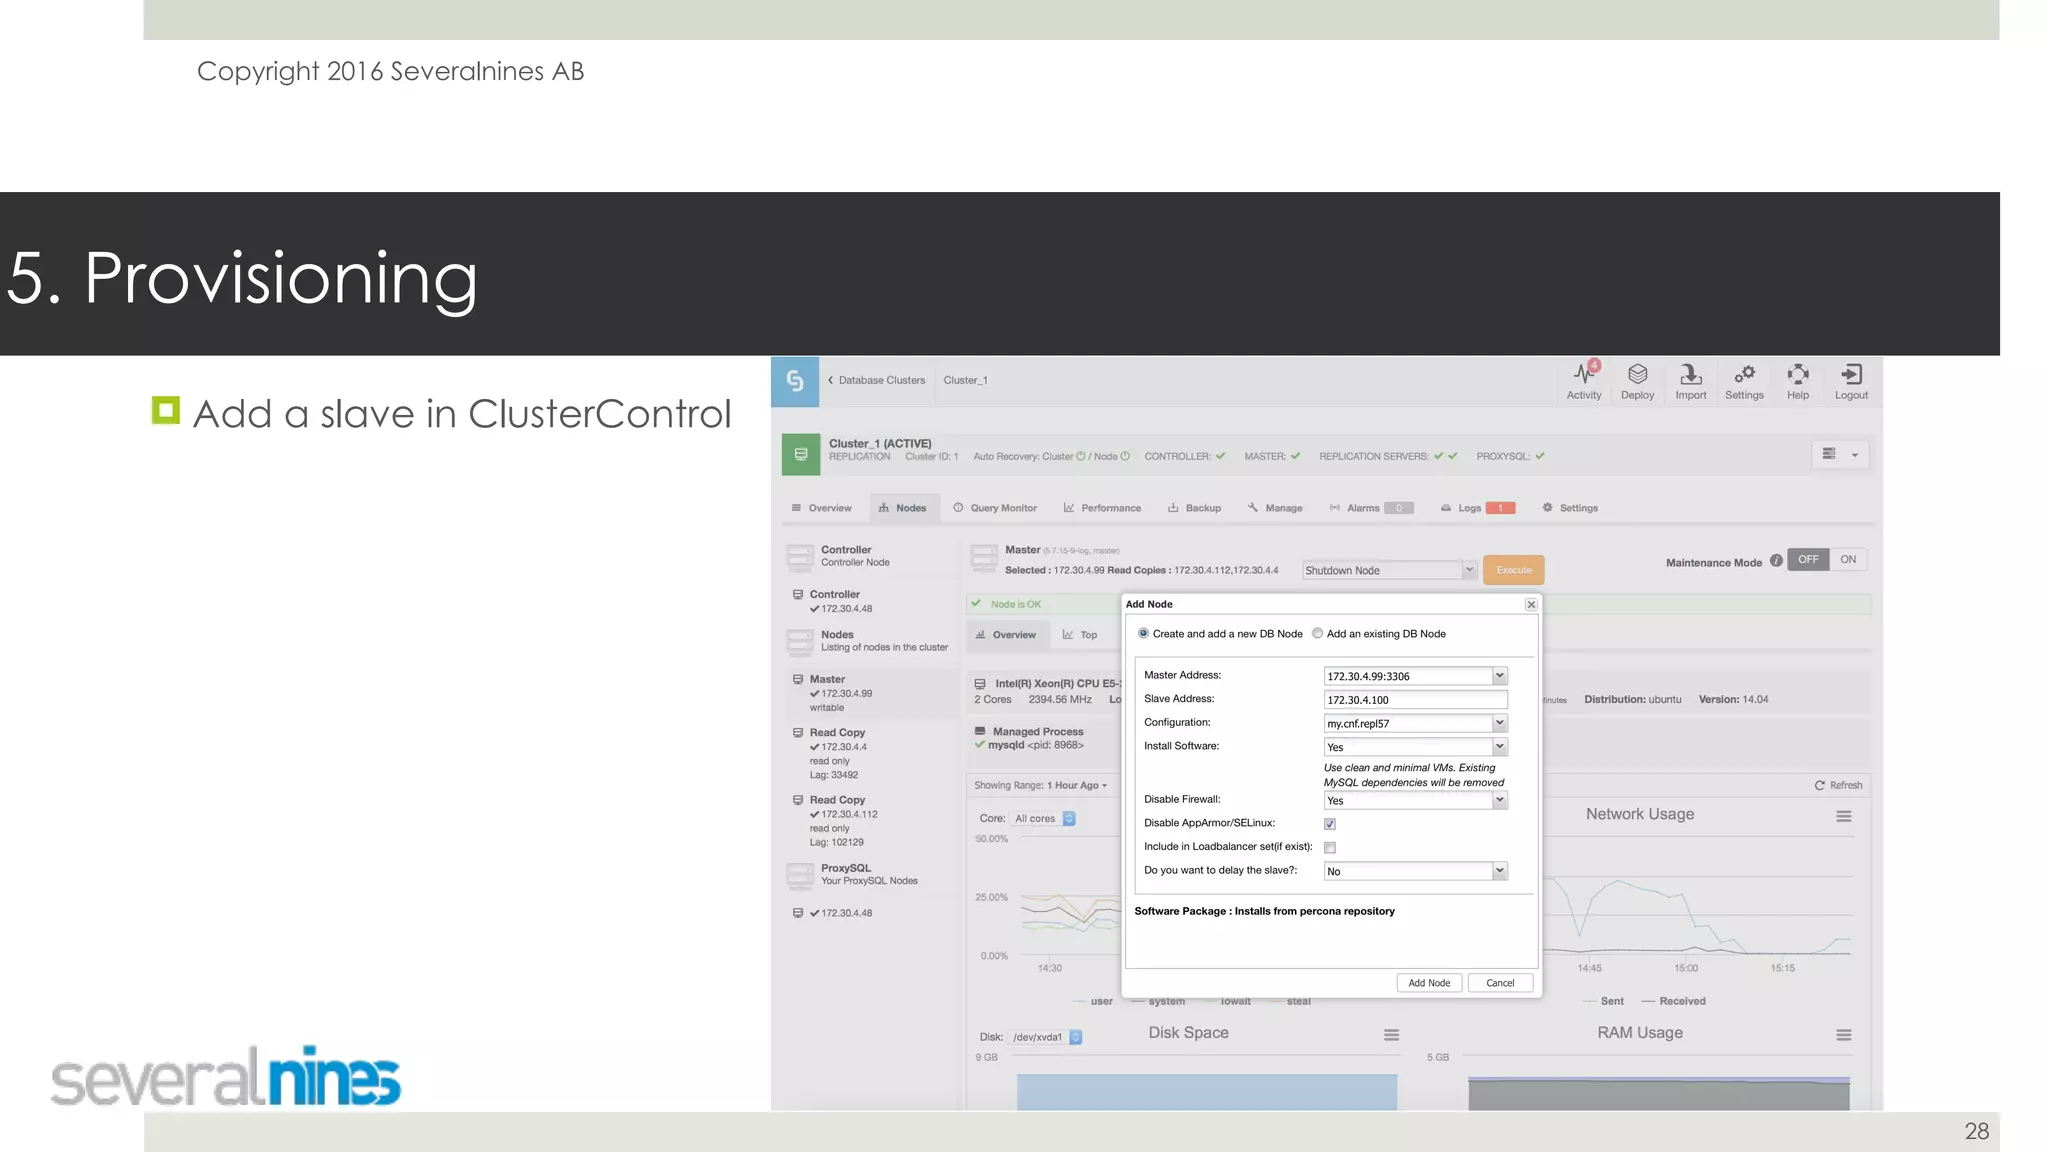Click the Logout icon
Image resolution: width=2048 pixels, height=1152 pixels.
[x=1851, y=381]
